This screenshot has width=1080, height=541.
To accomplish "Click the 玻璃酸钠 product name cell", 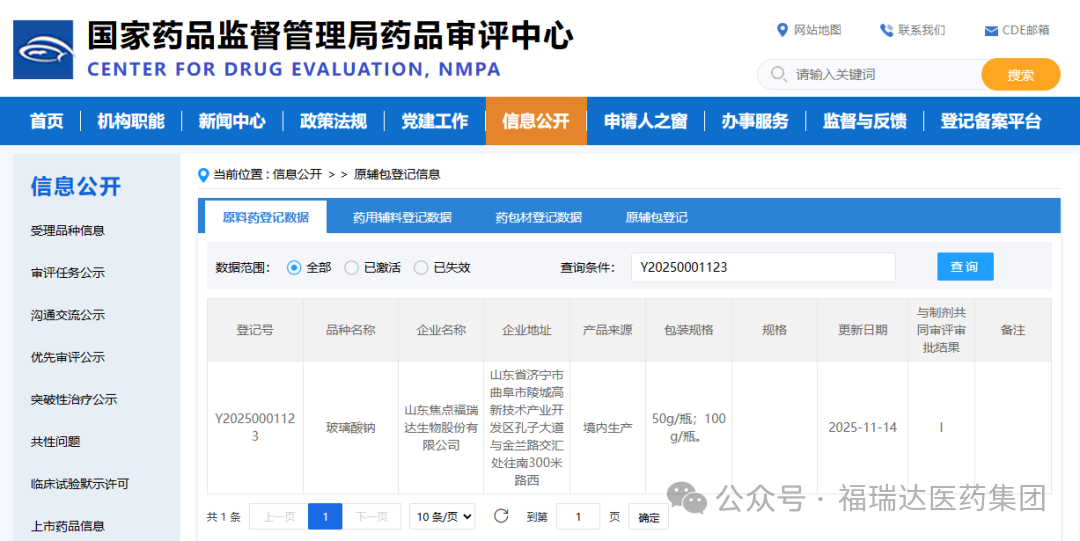I will pos(351,428).
